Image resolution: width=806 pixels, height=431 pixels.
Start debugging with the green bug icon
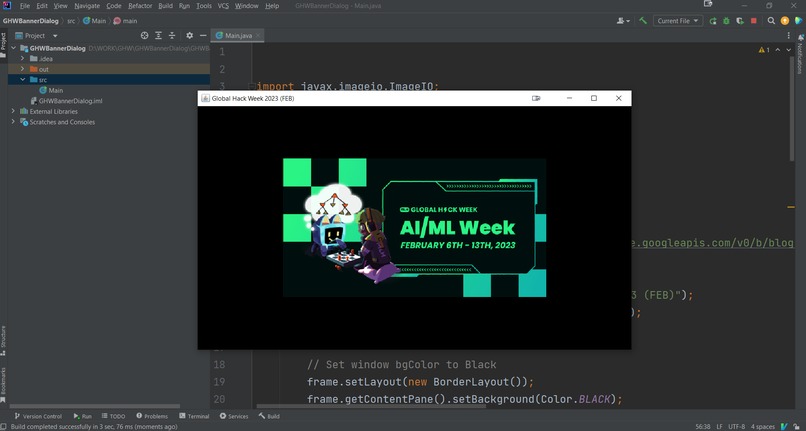(x=726, y=21)
